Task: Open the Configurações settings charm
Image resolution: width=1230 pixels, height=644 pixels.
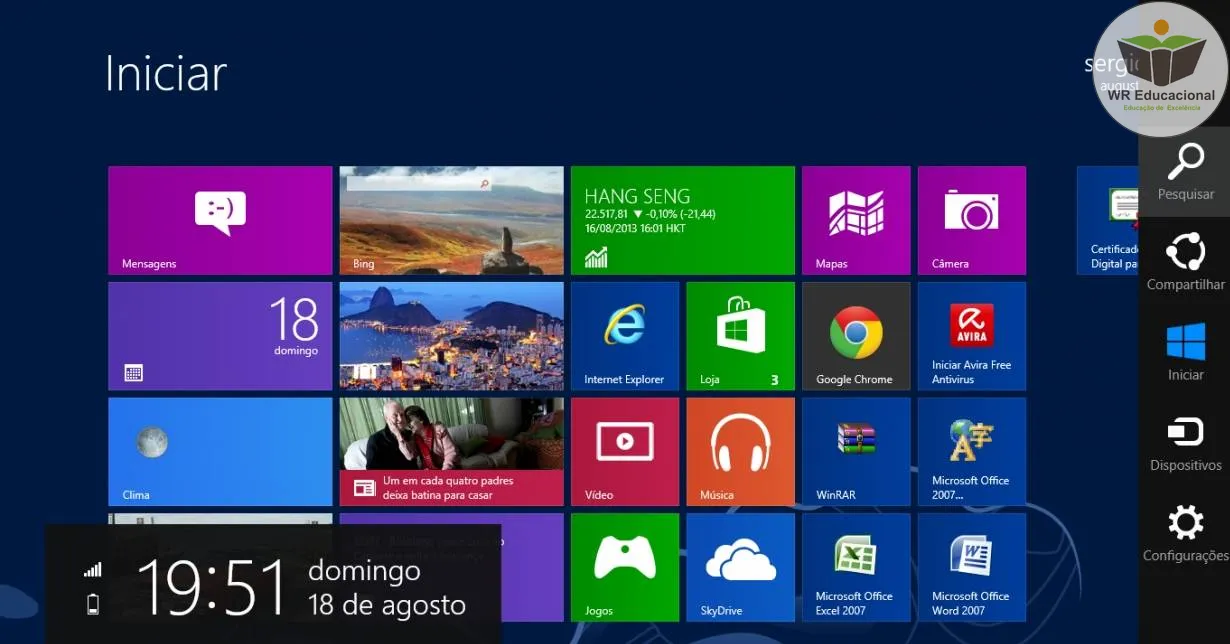Action: pos(1186,534)
